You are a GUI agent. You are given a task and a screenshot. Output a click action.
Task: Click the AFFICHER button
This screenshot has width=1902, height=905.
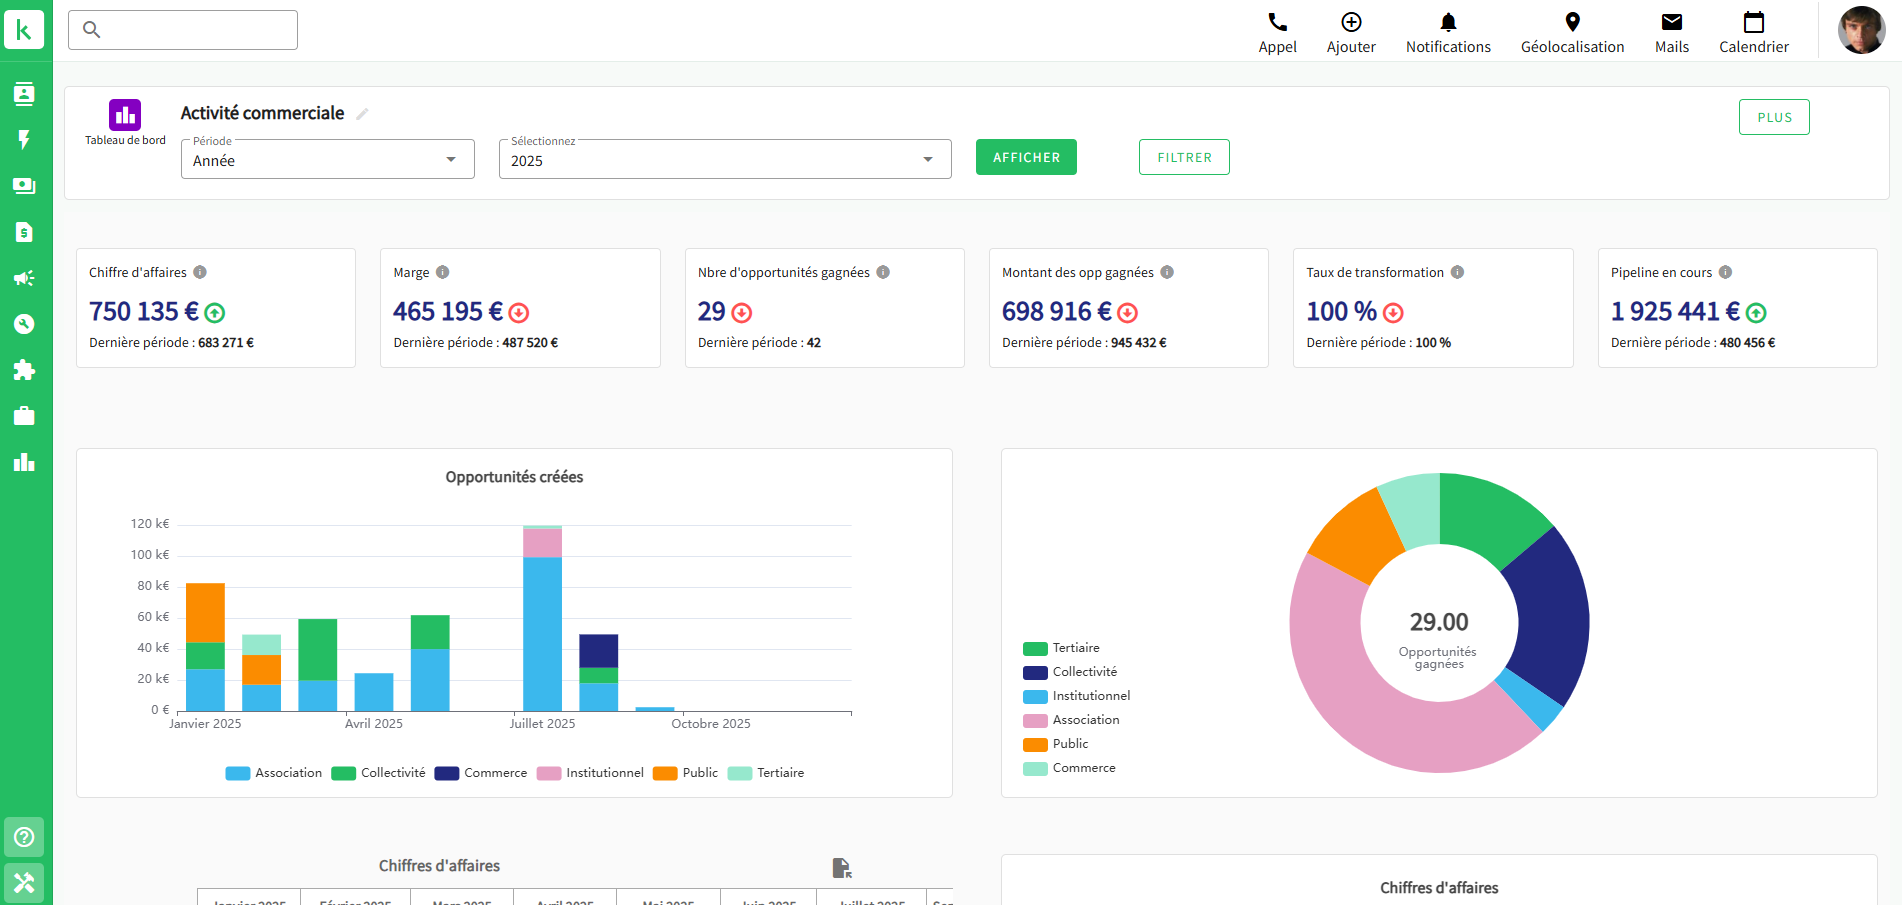[1026, 157]
